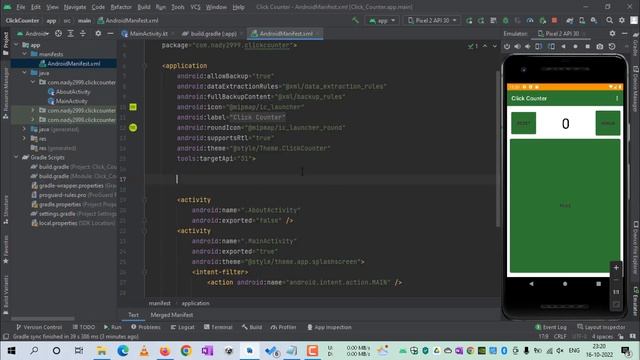This screenshot has width=640, height=360.
Task: Collapse the Gradle Scripts node
Action: click(x=16, y=158)
